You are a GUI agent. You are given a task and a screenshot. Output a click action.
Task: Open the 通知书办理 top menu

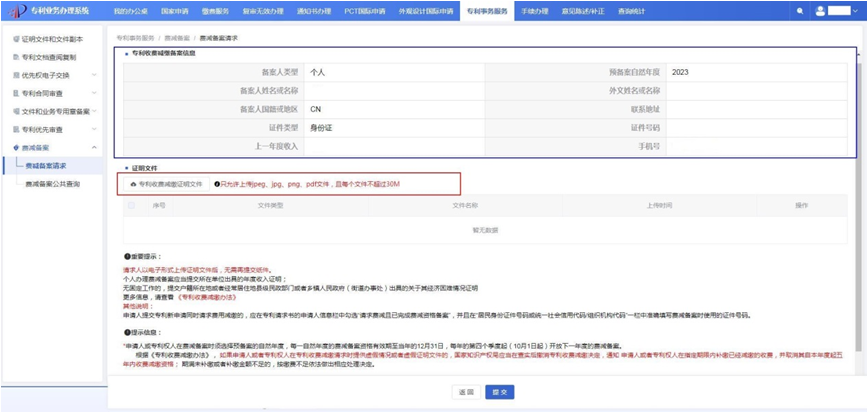tap(314, 11)
